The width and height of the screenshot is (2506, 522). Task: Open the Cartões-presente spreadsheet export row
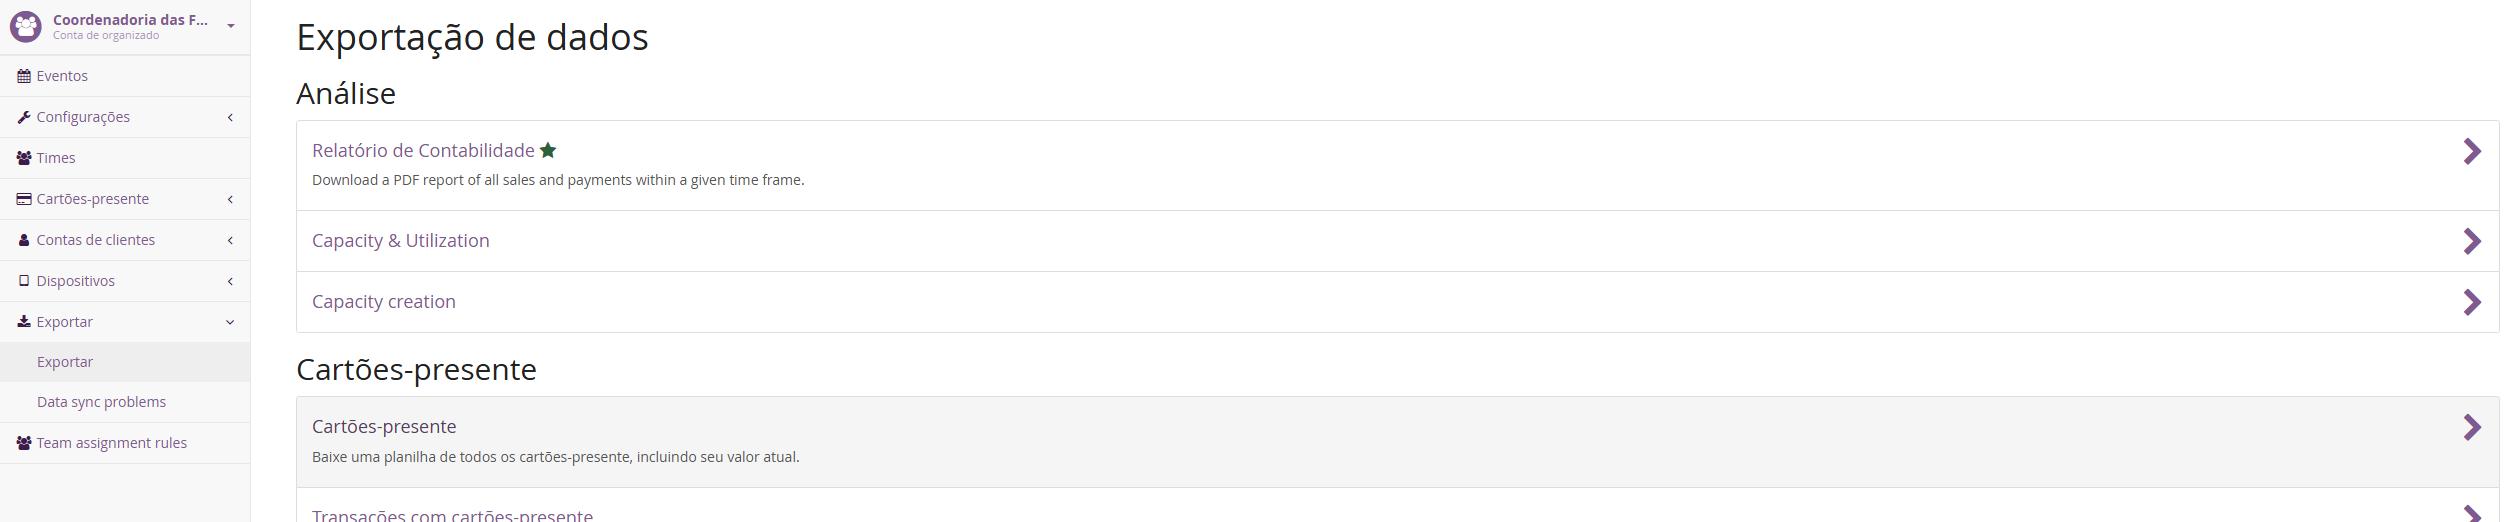[384, 427]
